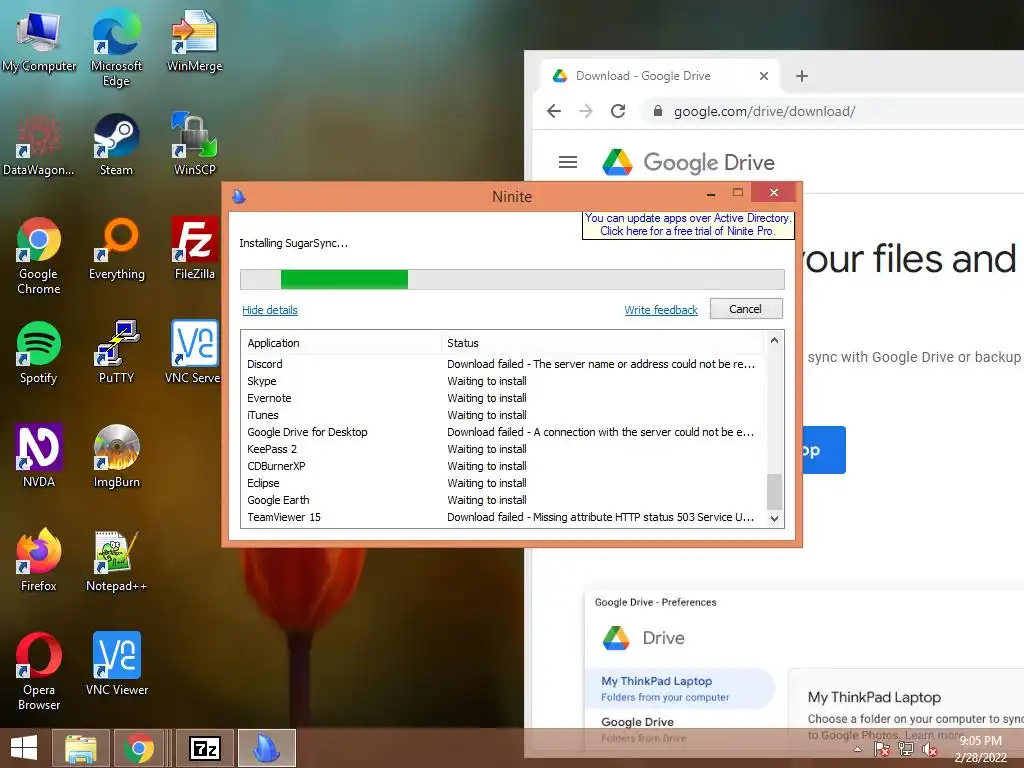This screenshot has width=1024, height=768.
Task: Go back in the Chrome window
Action: [554, 111]
